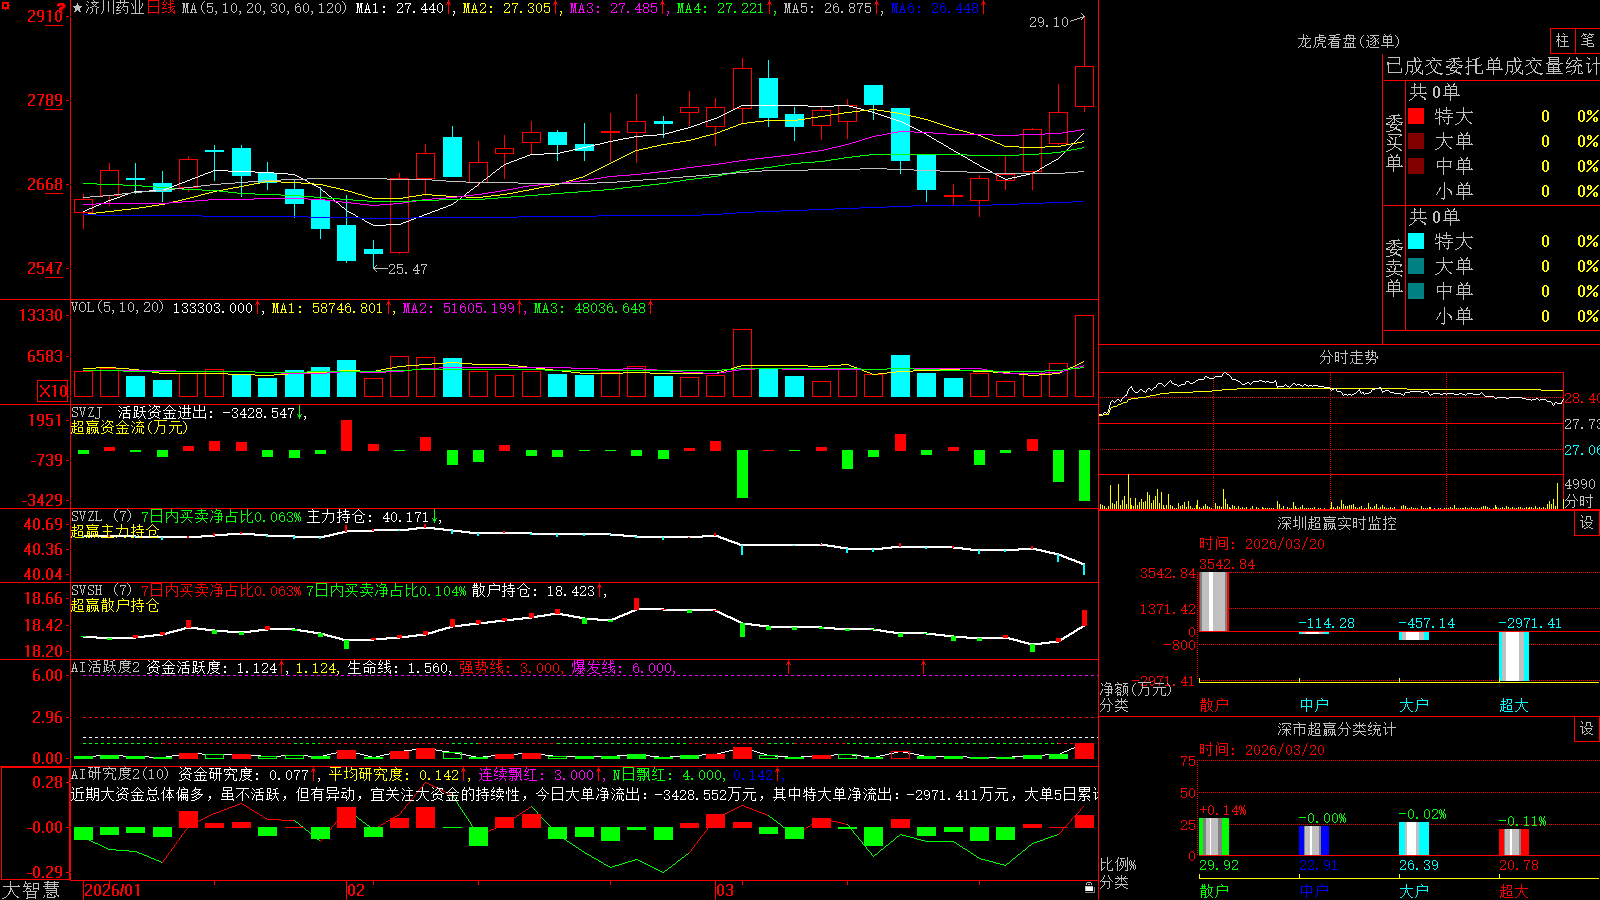The width and height of the screenshot is (1600, 900).
Task: Click the 25.47 low price marker
Action: 407,269
